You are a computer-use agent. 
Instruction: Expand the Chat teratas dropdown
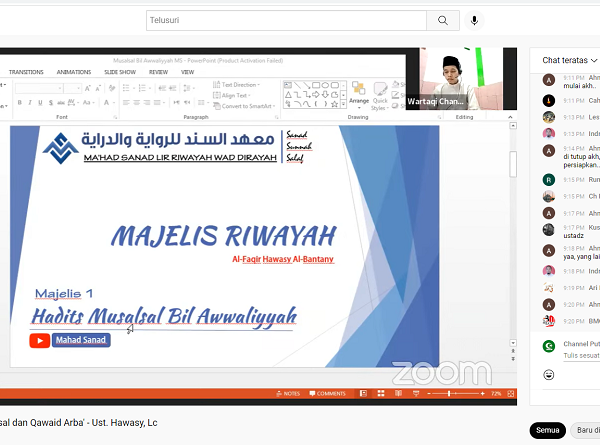[x=570, y=60]
